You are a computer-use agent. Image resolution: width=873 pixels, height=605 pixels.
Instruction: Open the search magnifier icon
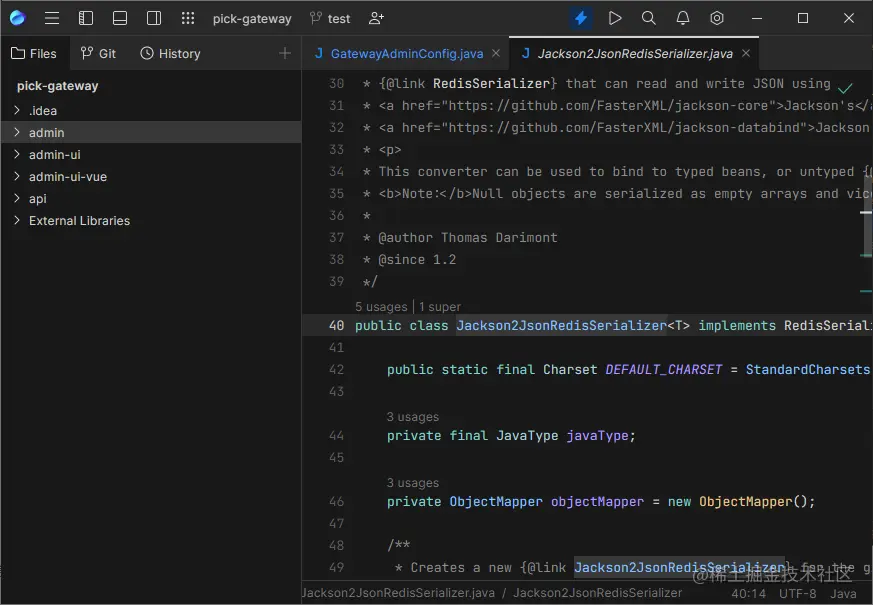click(649, 18)
